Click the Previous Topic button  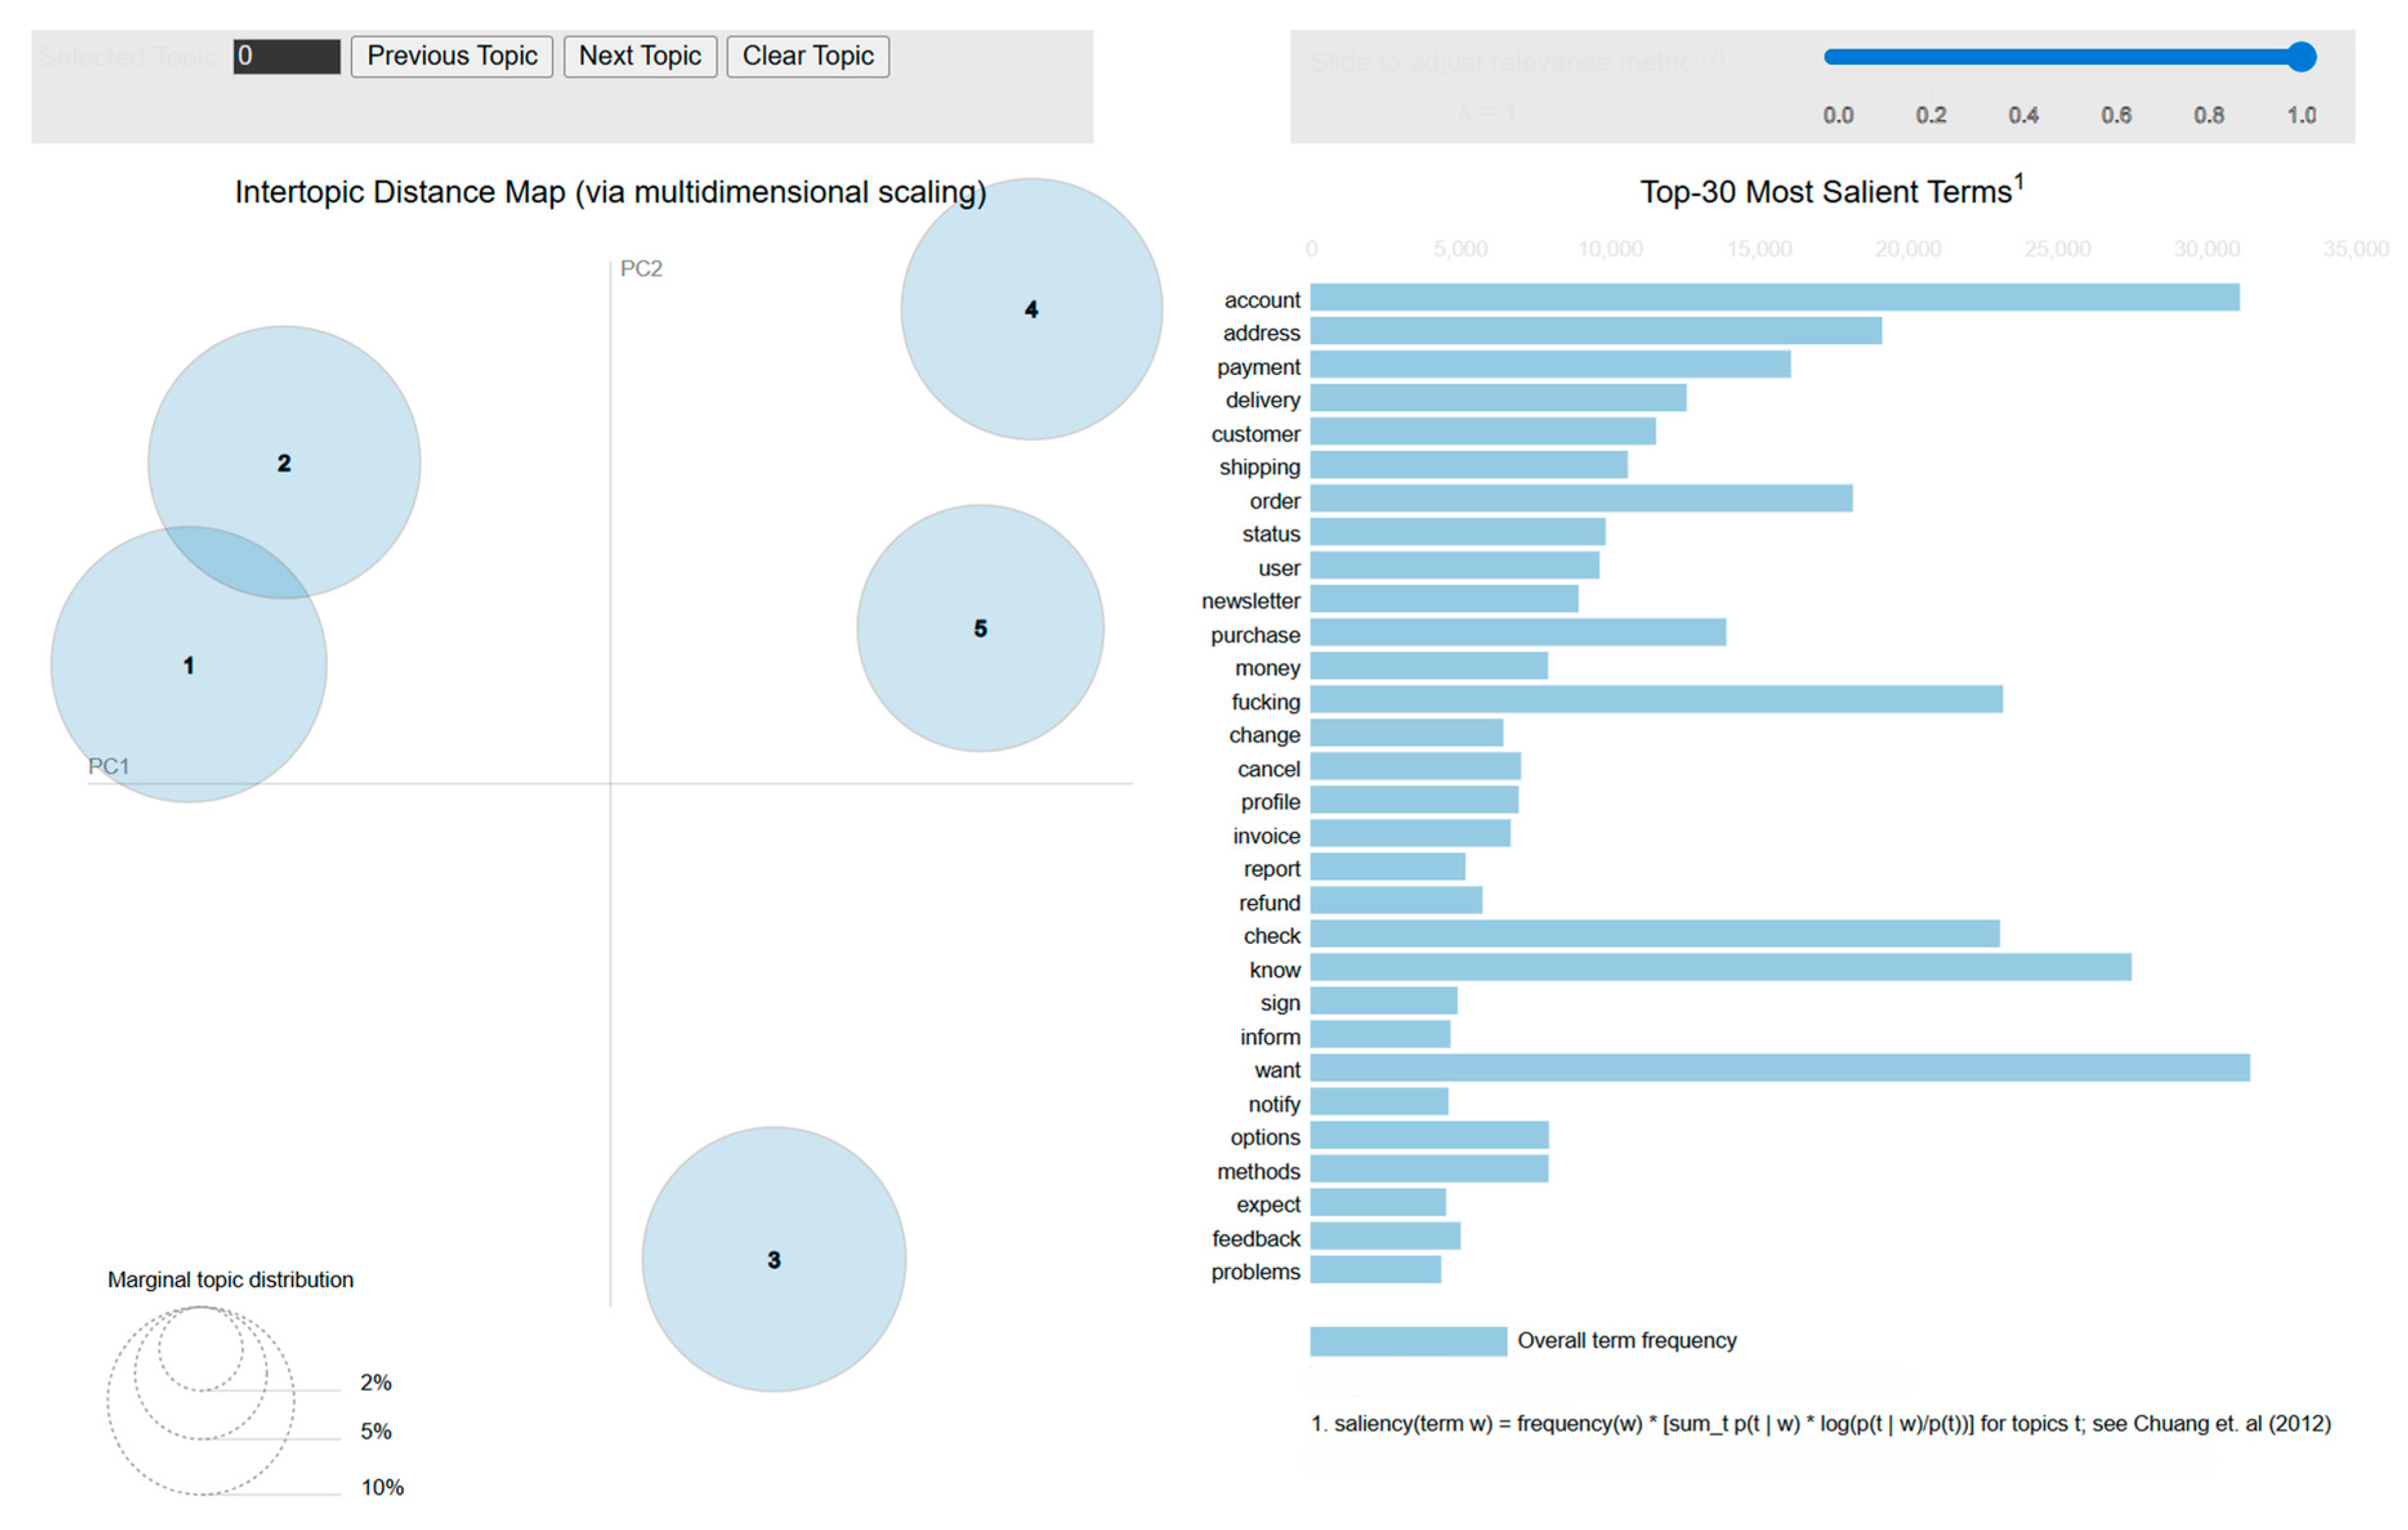pyautogui.click(x=452, y=56)
